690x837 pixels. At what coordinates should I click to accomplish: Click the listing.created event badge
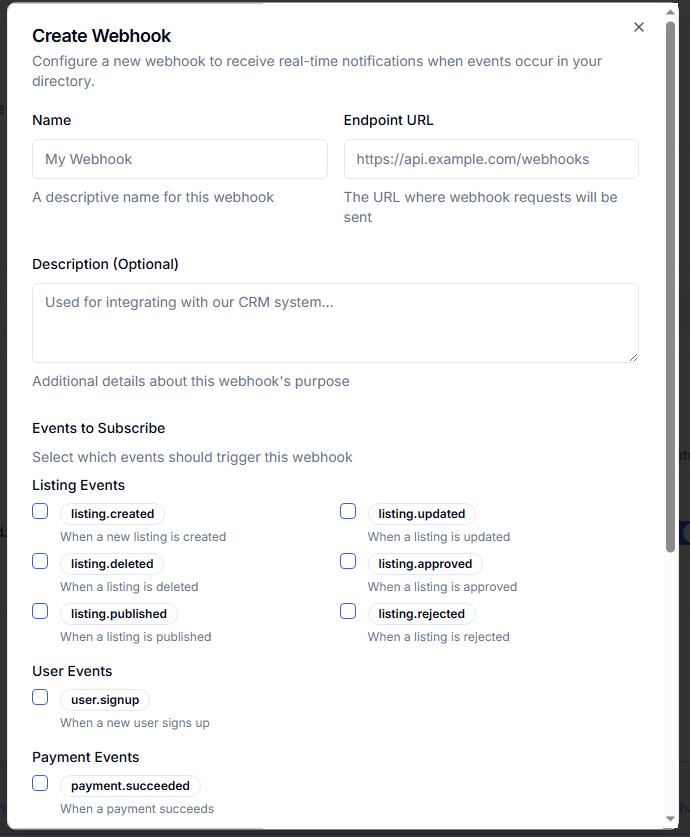[111, 513]
